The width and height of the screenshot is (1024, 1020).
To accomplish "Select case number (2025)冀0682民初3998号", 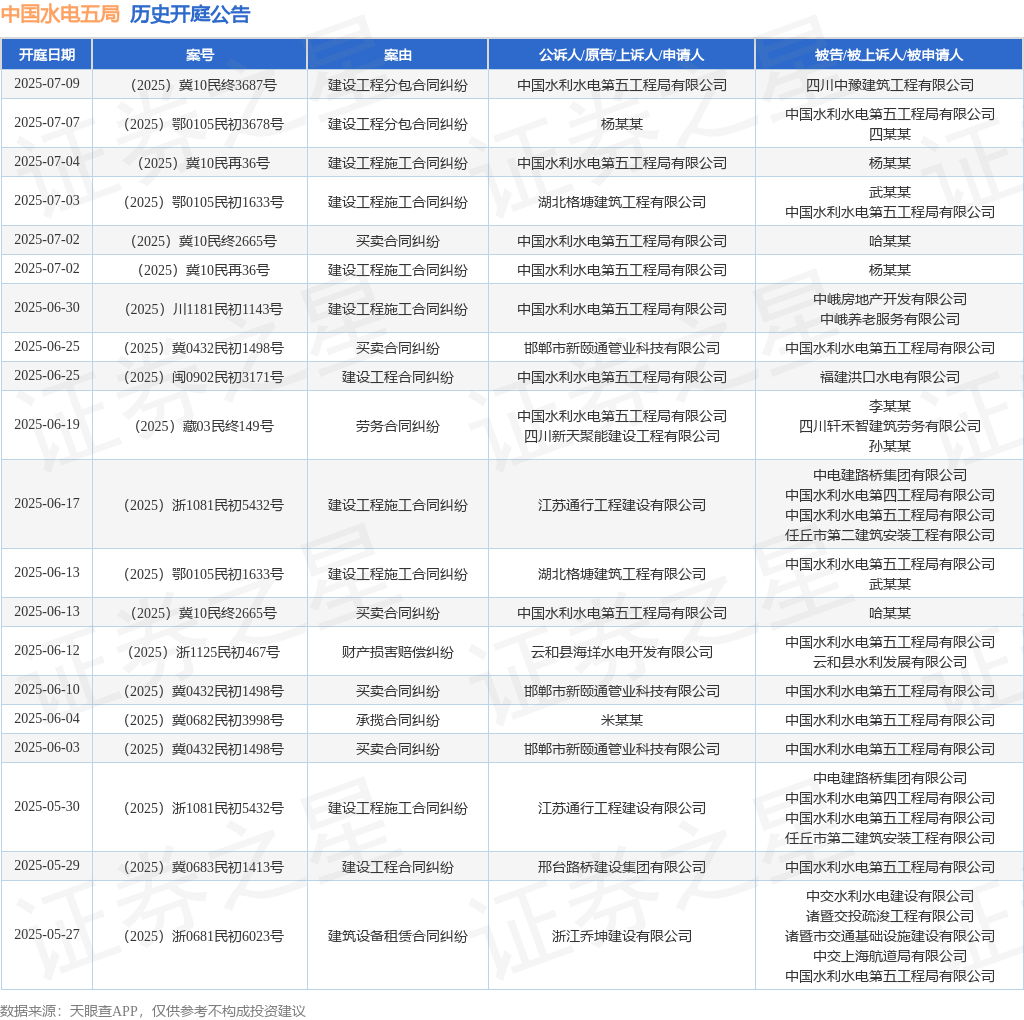I will click(x=203, y=720).
